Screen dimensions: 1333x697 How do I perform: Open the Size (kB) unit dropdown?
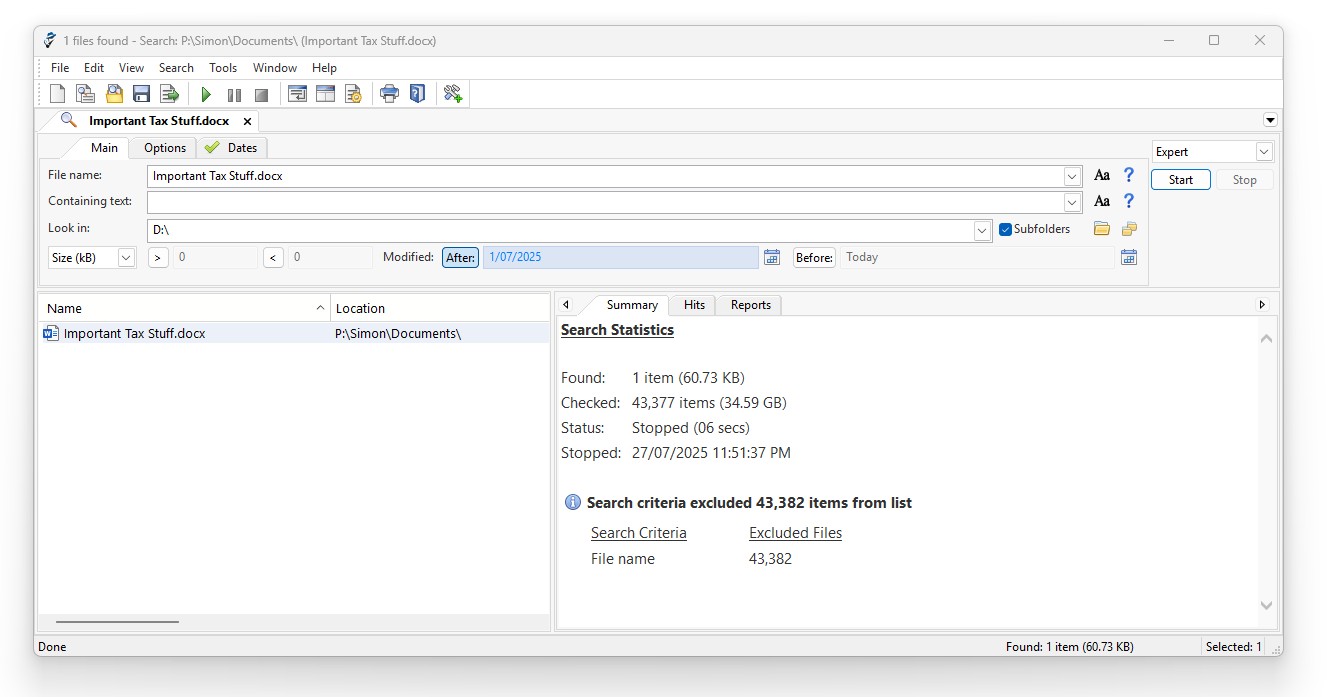[126, 257]
